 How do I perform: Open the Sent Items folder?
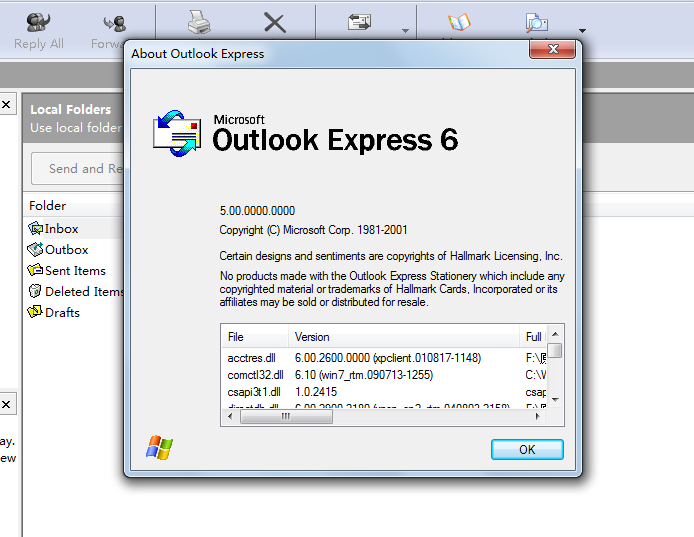tap(75, 270)
